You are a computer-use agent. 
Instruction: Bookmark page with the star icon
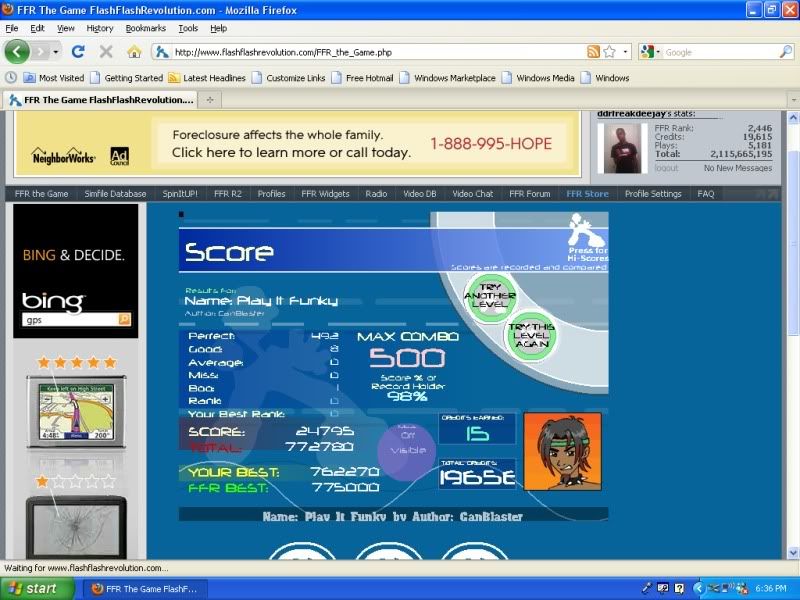[610, 52]
